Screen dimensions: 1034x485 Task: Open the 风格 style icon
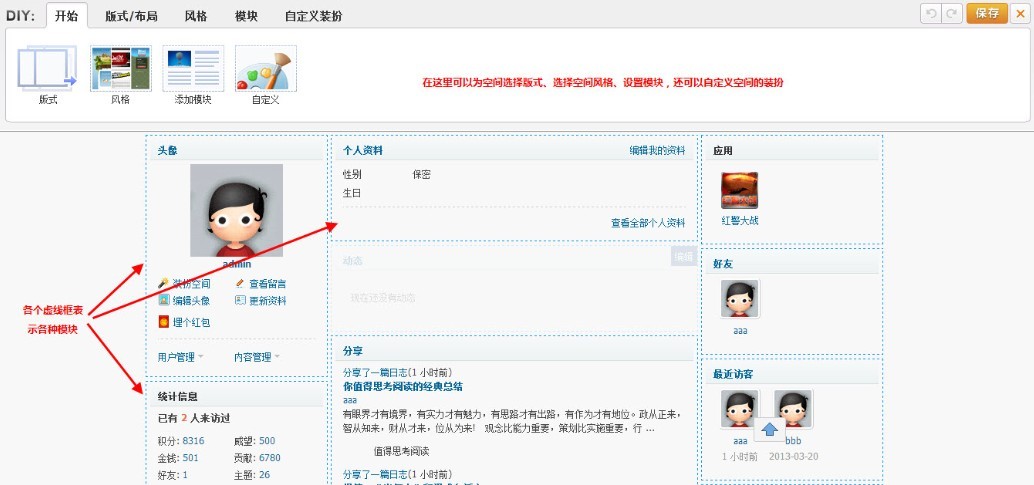point(120,69)
